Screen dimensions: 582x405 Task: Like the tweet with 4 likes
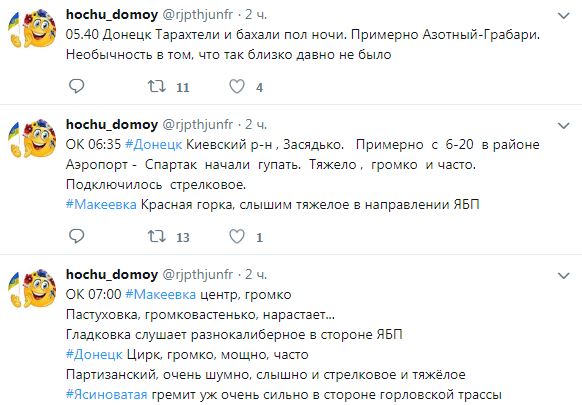[236, 86]
